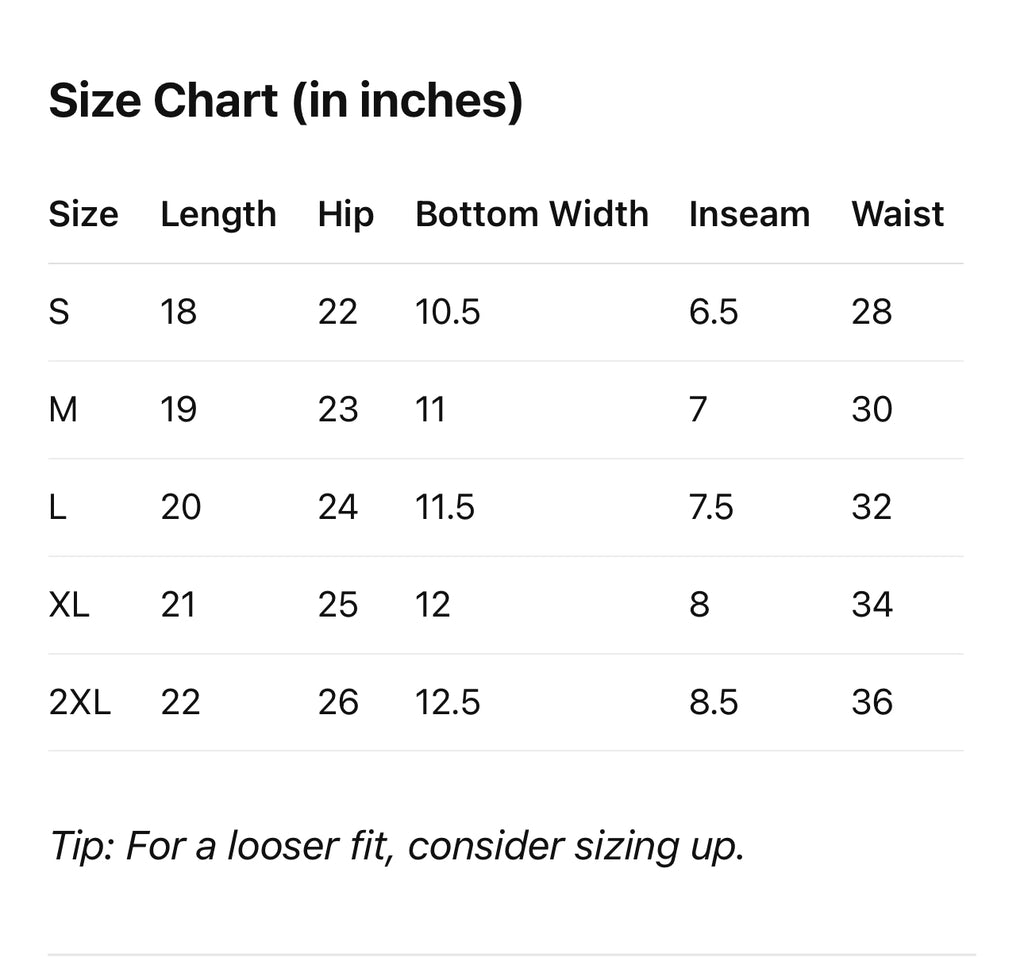1024x957 pixels.
Task: Click the Waist column header
Action: [x=897, y=214]
